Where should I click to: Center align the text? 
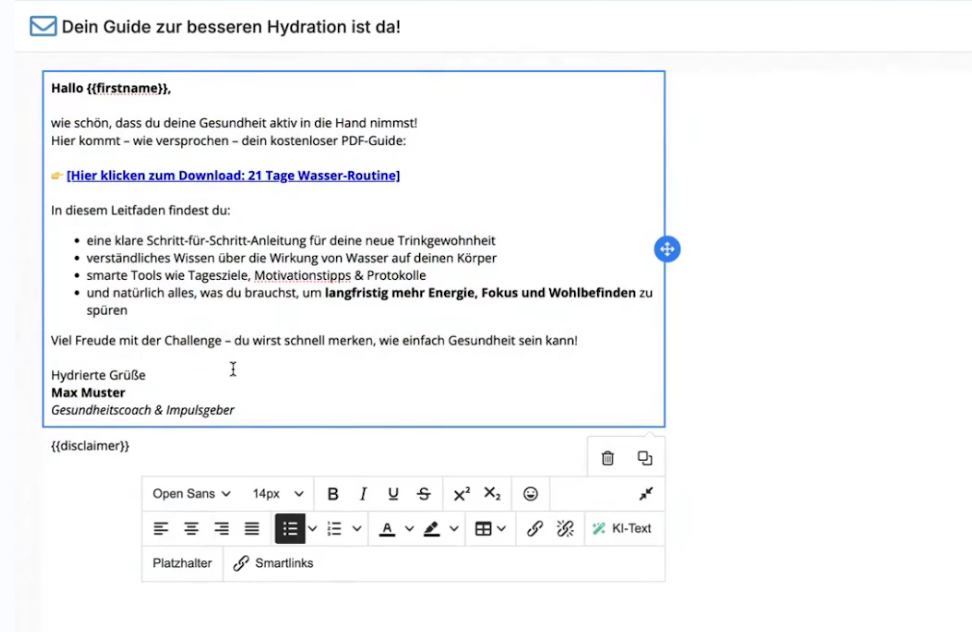(191, 529)
